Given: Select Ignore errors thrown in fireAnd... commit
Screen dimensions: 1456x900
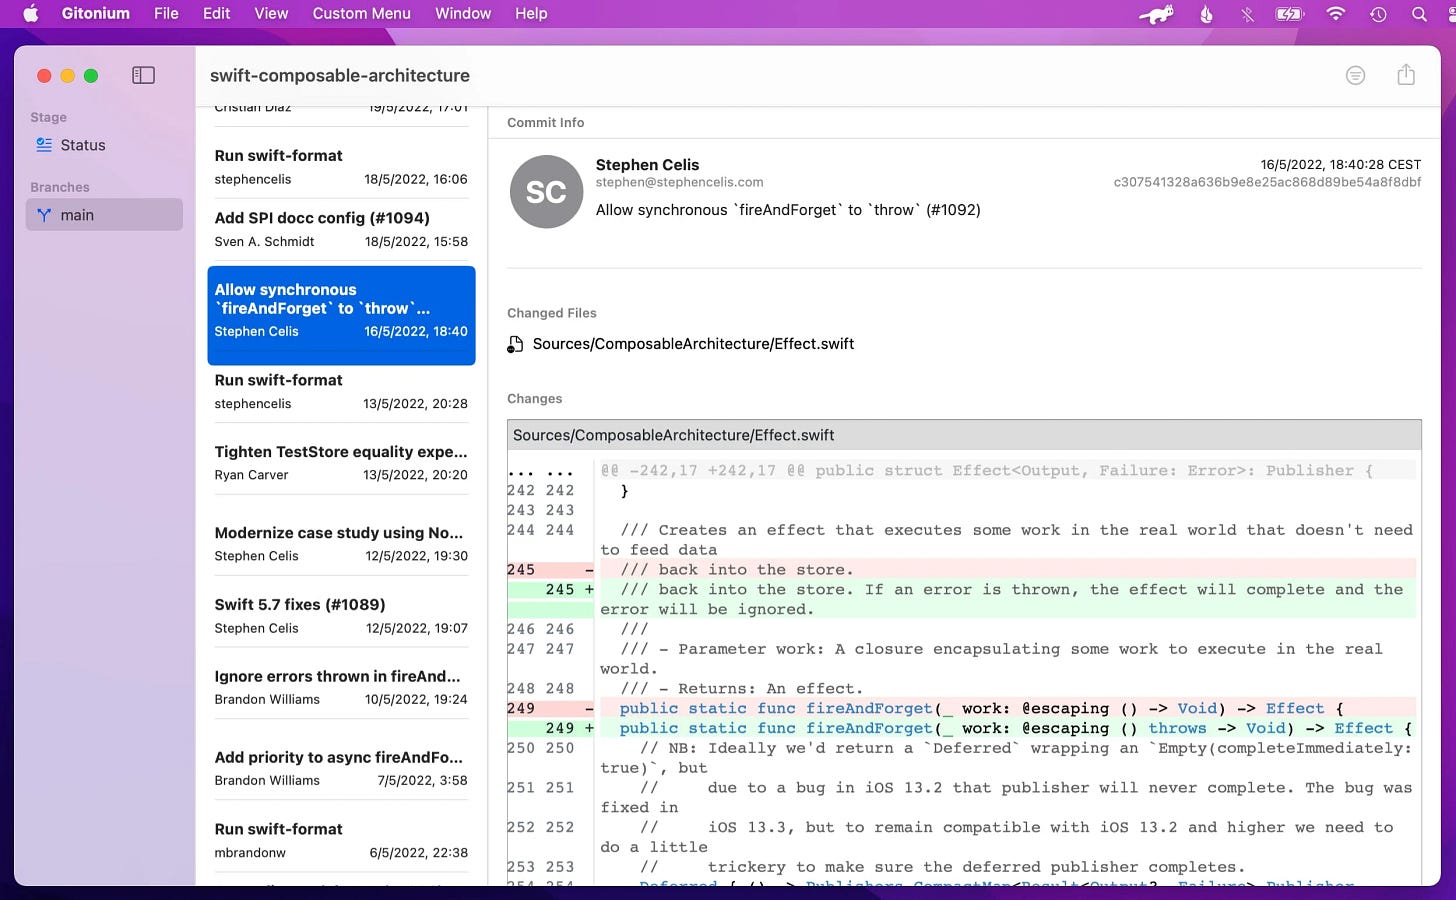Looking at the screenshot, I should (x=341, y=687).
